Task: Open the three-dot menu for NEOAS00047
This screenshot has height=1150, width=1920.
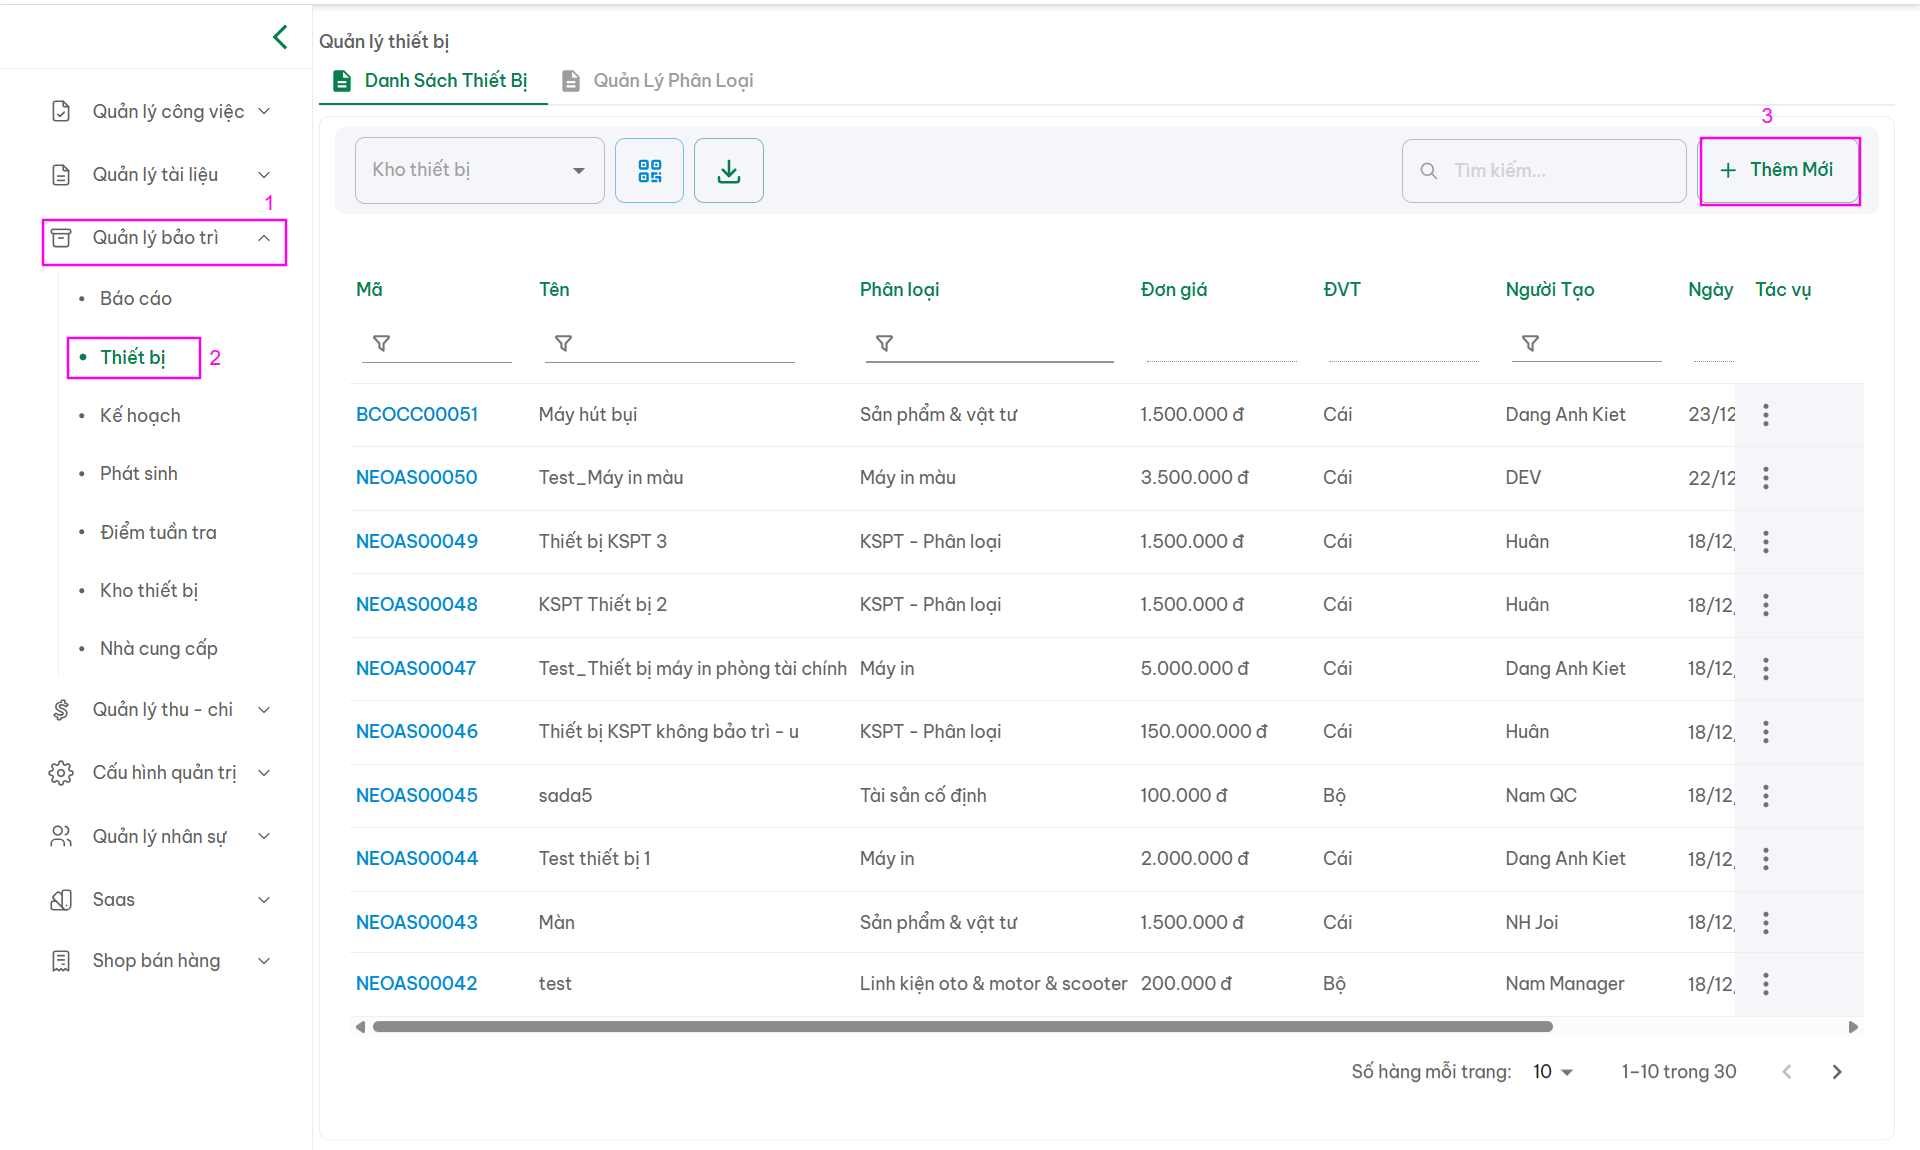Action: coord(1765,669)
